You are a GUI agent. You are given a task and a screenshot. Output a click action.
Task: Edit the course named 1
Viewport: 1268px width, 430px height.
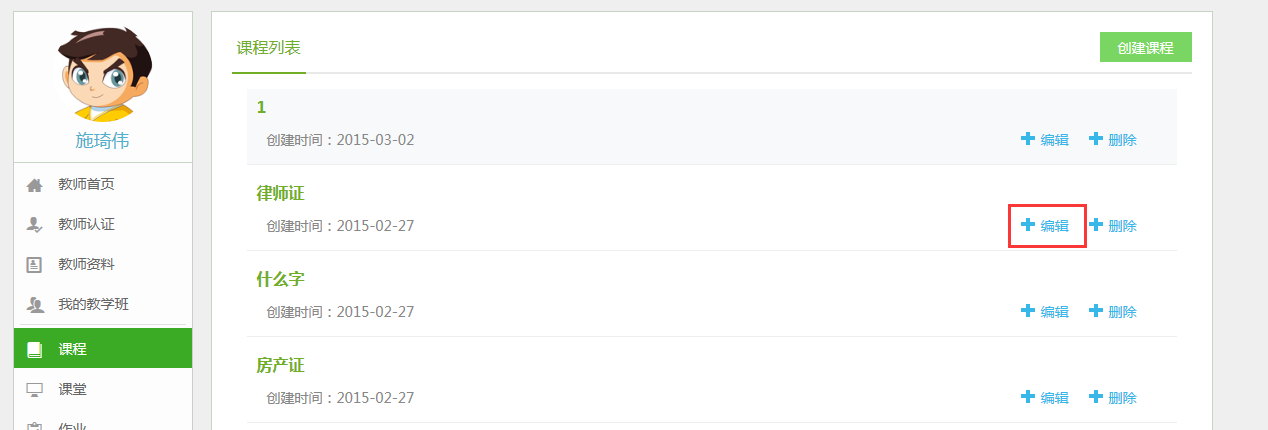click(x=1045, y=140)
